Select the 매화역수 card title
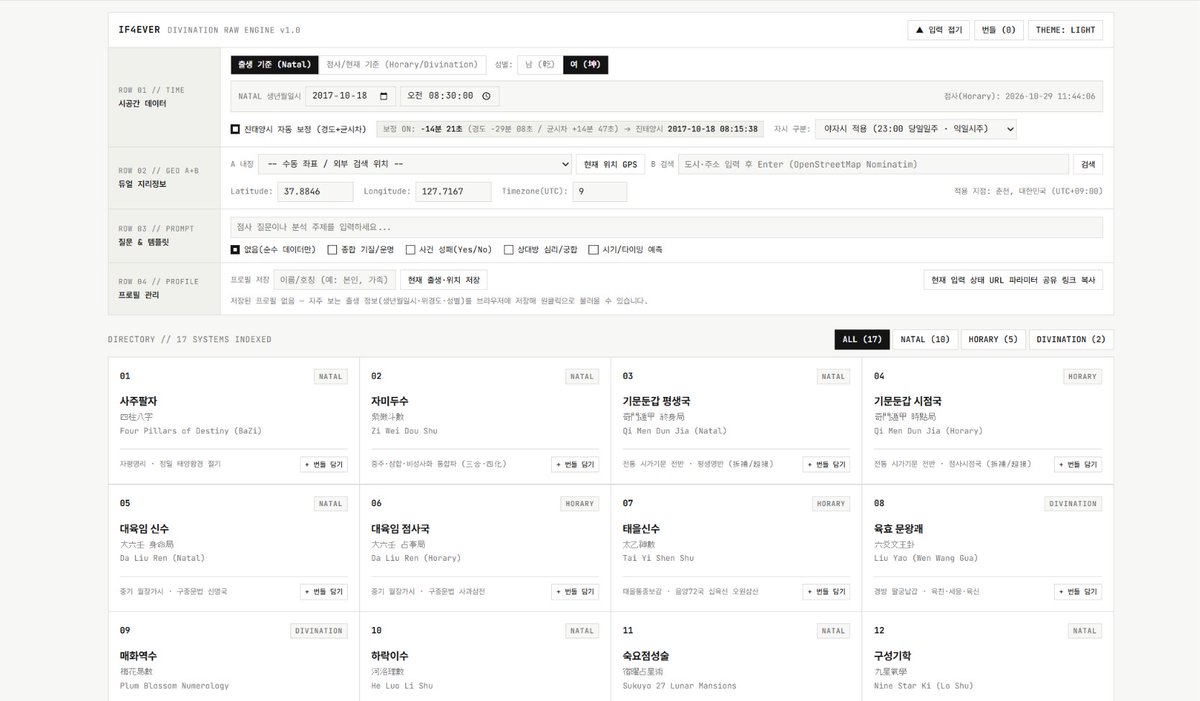The width and height of the screenshot is (1200, 701). pyautogui.click(x=140, y=656)
